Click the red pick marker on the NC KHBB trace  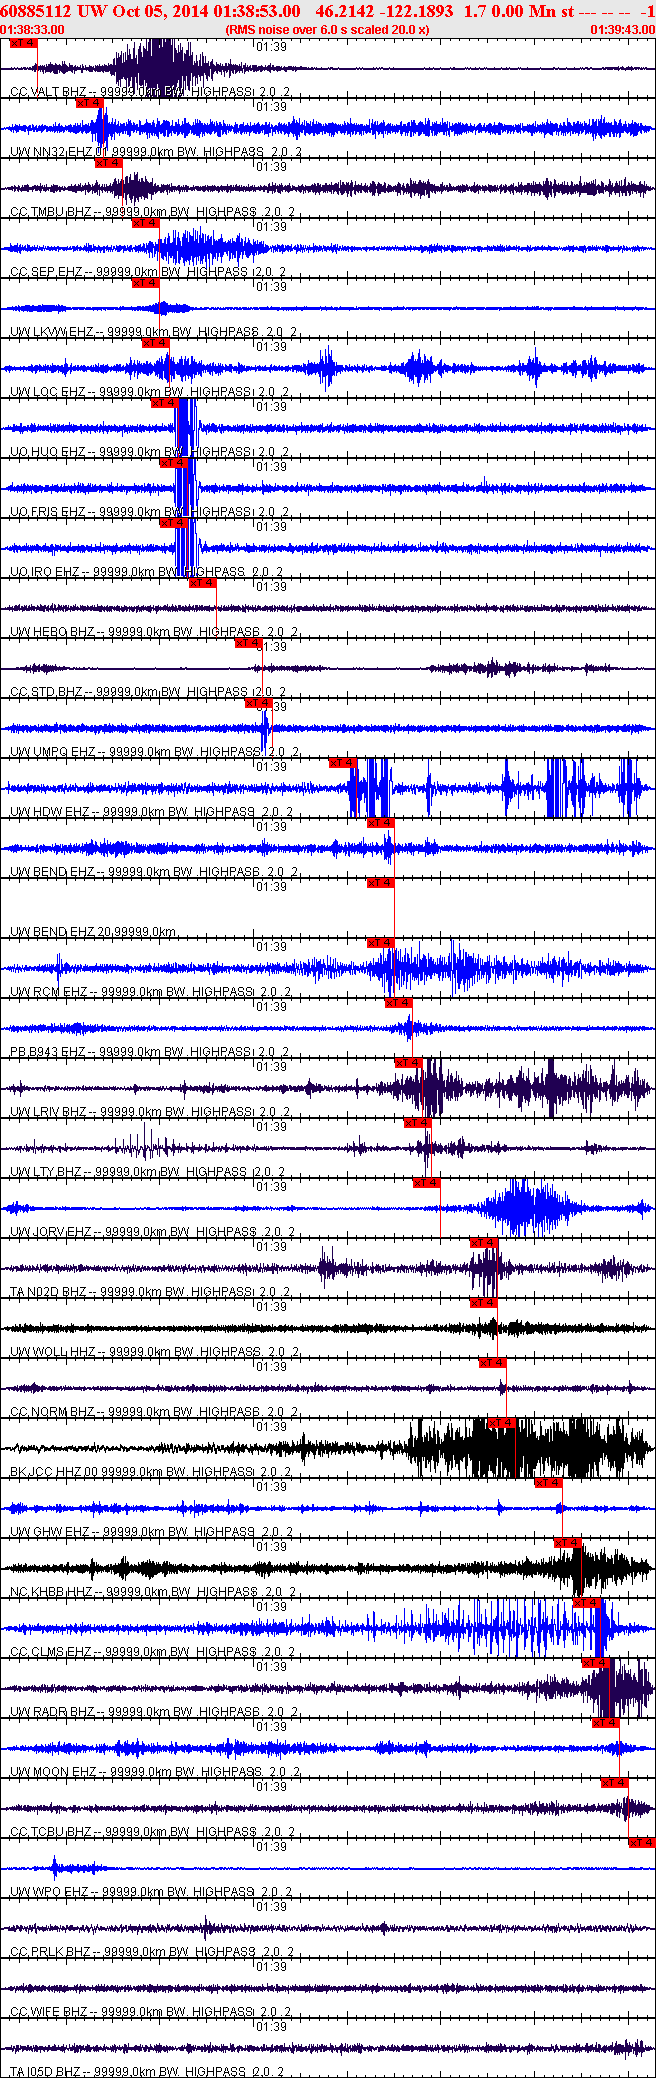[567, 1543]
